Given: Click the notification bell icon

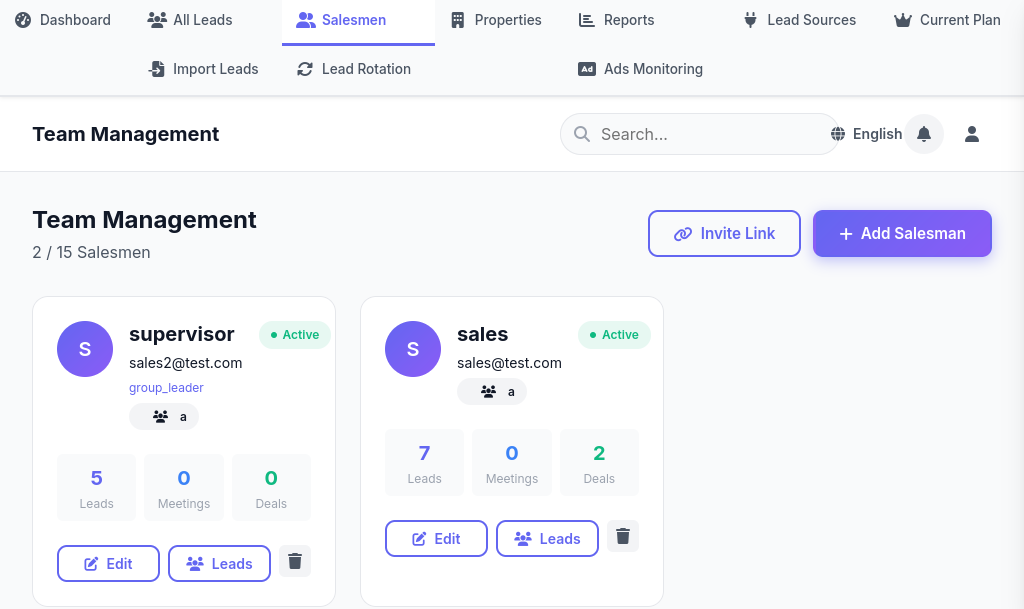Looking at the screenshot, I should [x=924, y=134].
